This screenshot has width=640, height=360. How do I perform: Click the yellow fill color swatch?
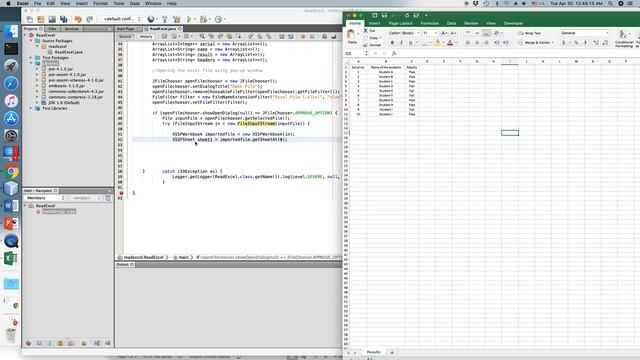[438, 43]
